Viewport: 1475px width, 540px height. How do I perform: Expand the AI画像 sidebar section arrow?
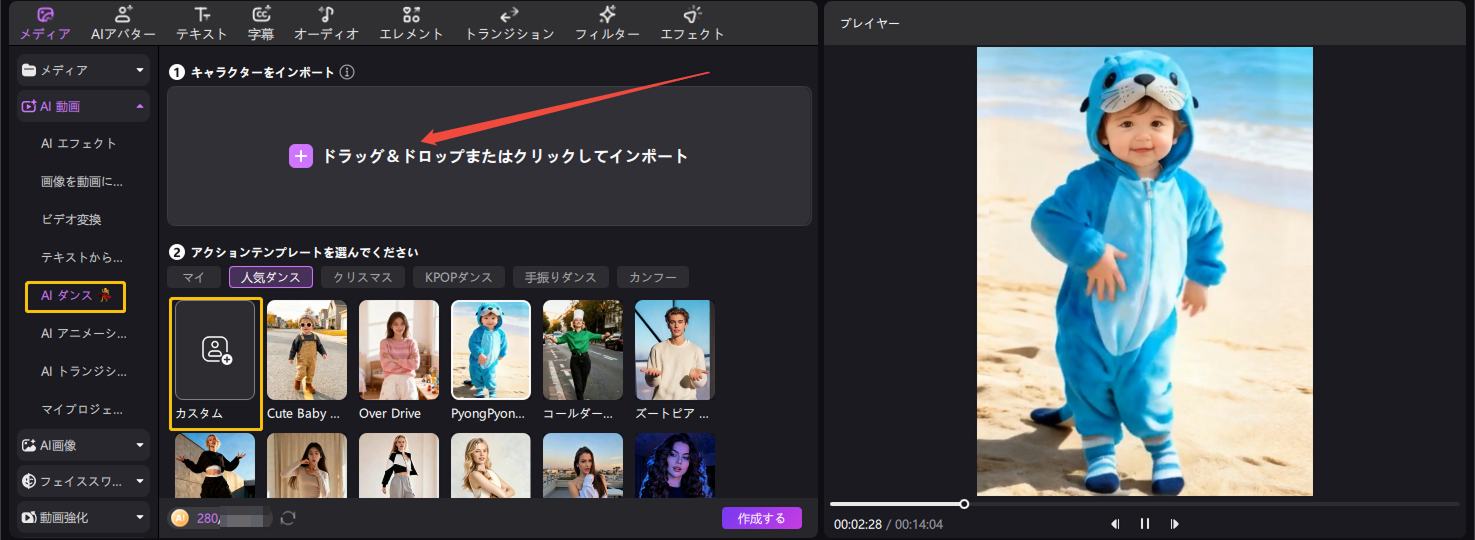pos(140,445)
